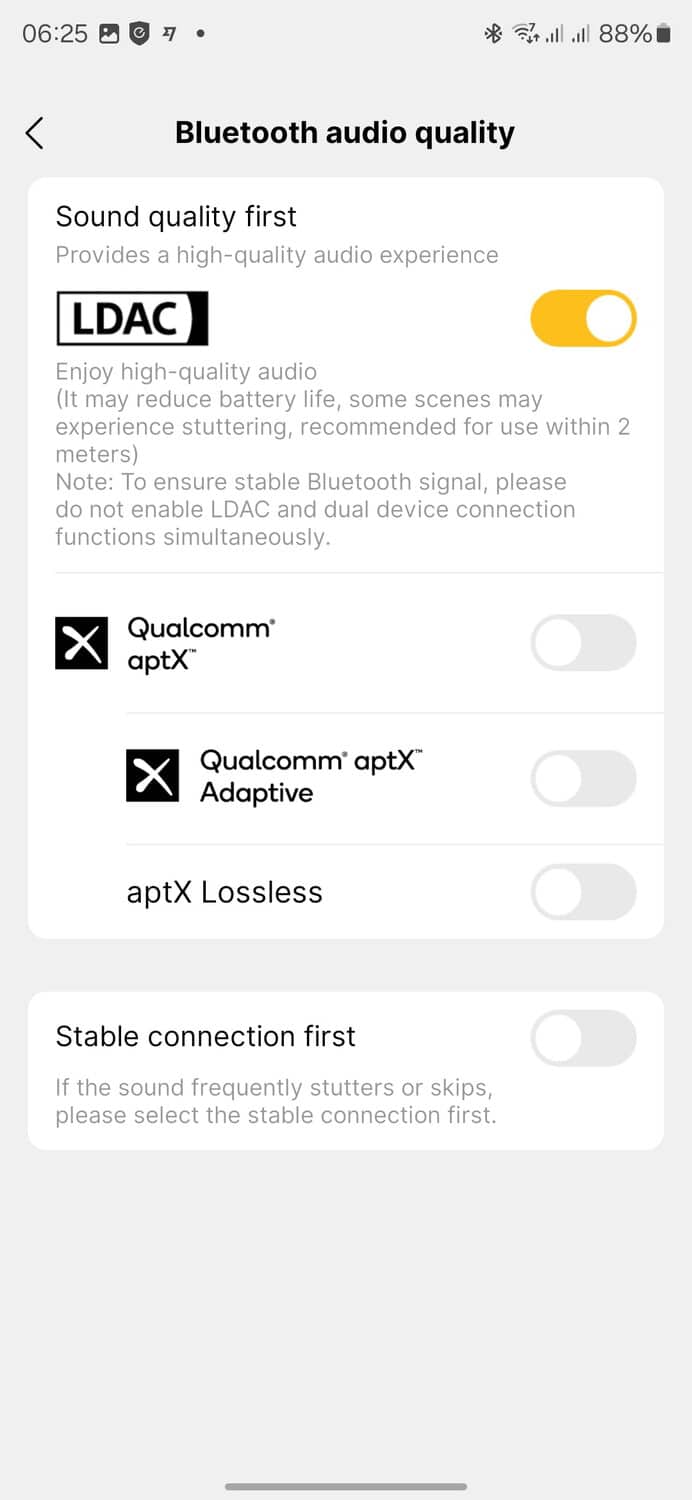Enable the aptX Lossless toggle
Viewport: 692px width, 1500px height.
(583, 892)
